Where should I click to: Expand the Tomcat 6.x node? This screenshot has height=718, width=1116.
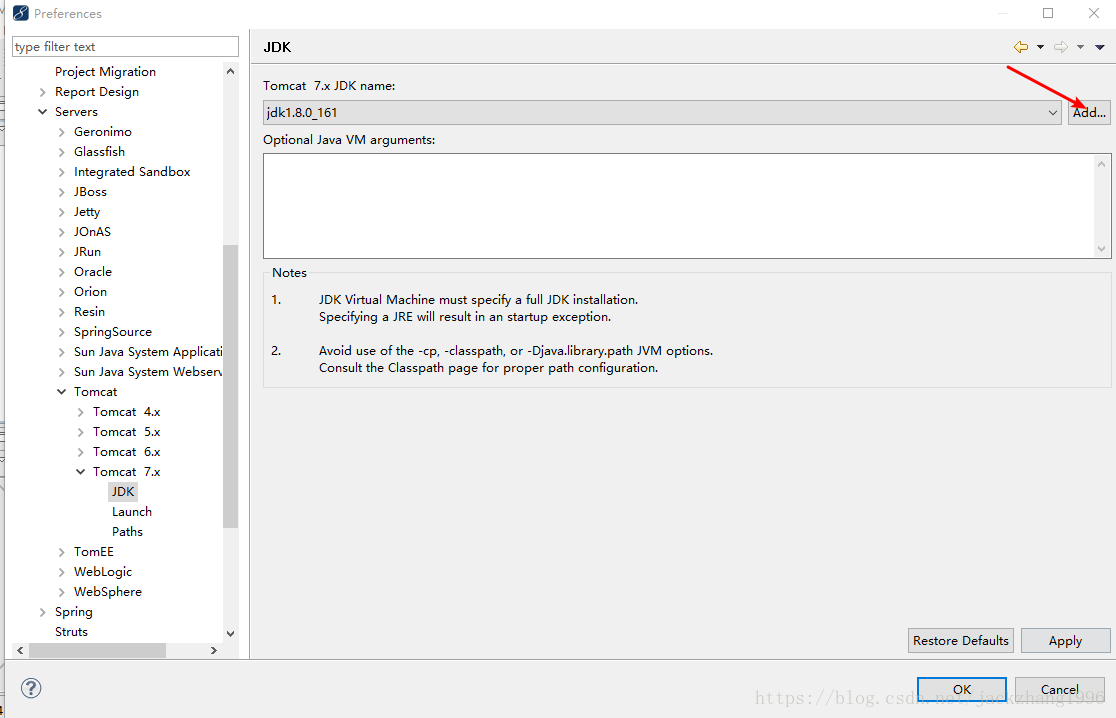click(80, 452)
